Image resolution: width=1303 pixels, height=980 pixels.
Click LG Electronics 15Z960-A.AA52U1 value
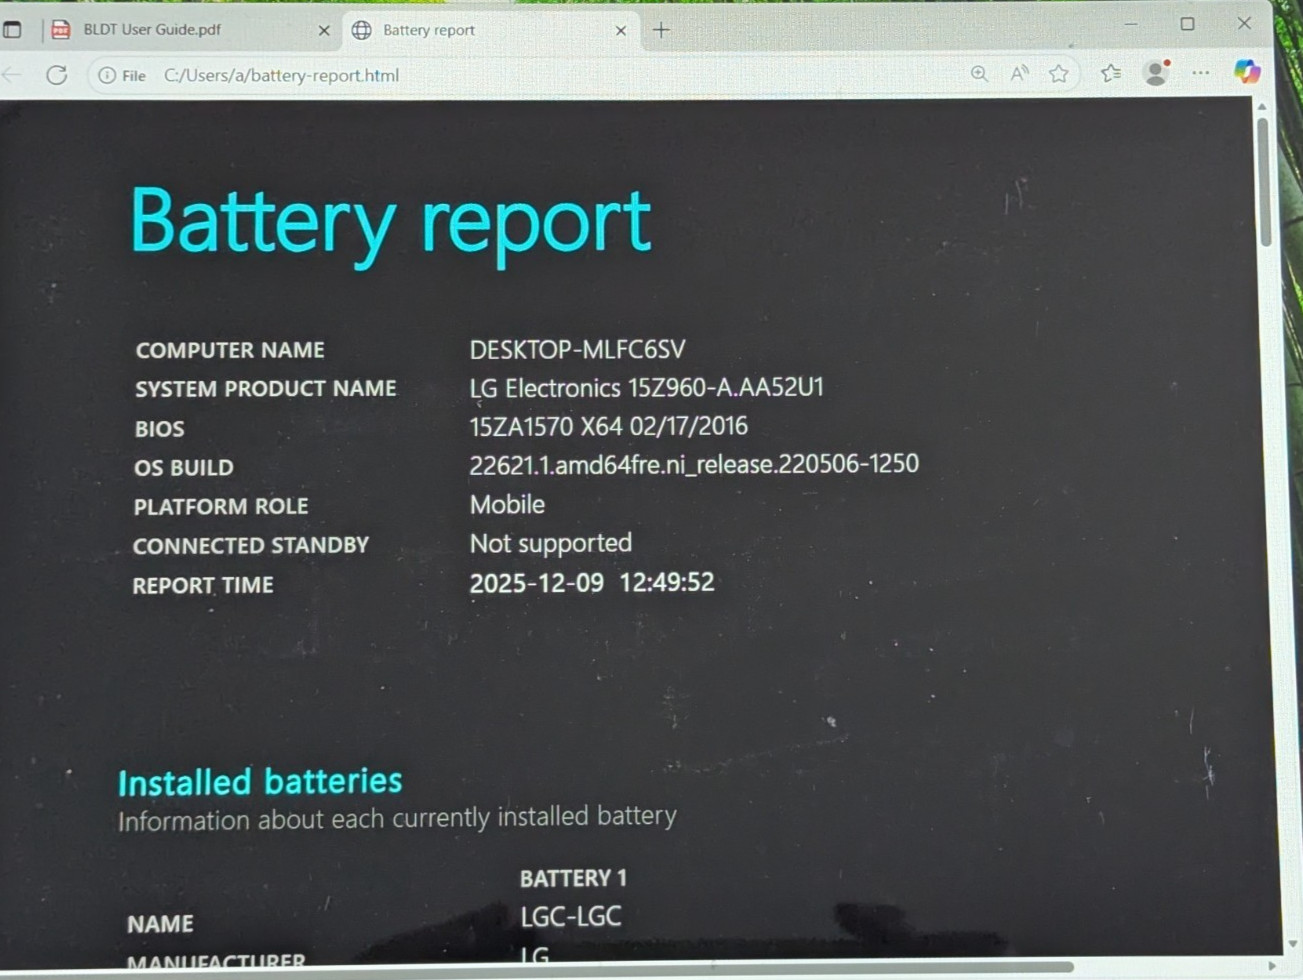point(646,388)
